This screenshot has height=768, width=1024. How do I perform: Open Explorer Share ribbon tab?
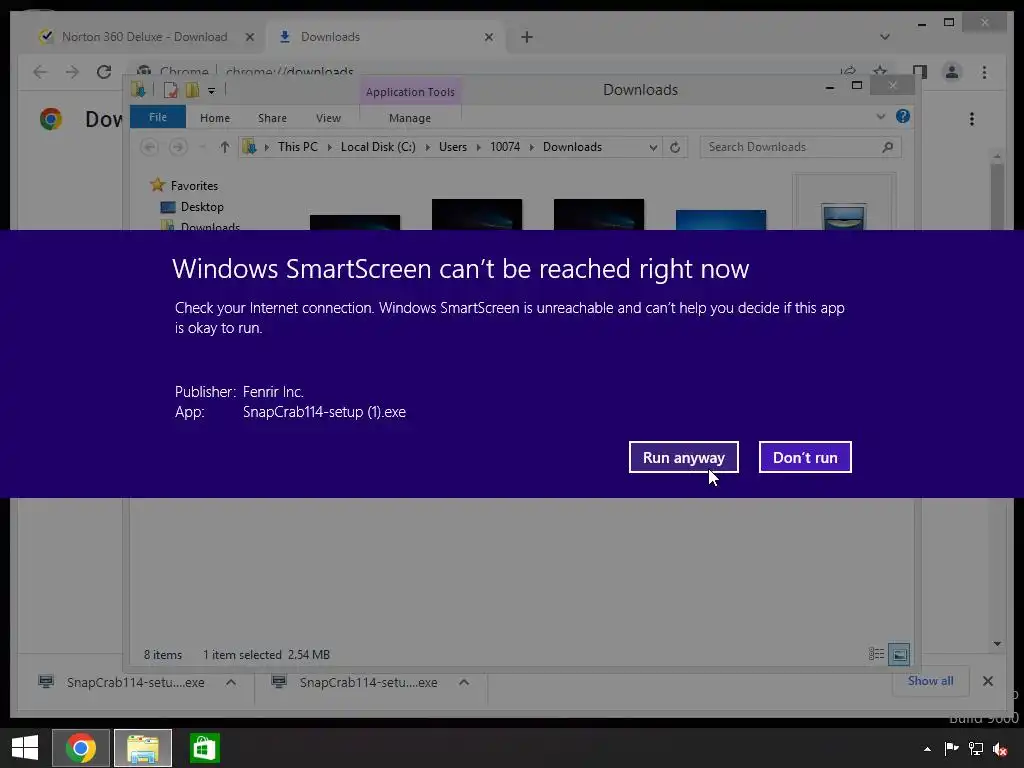click(272, 118)
